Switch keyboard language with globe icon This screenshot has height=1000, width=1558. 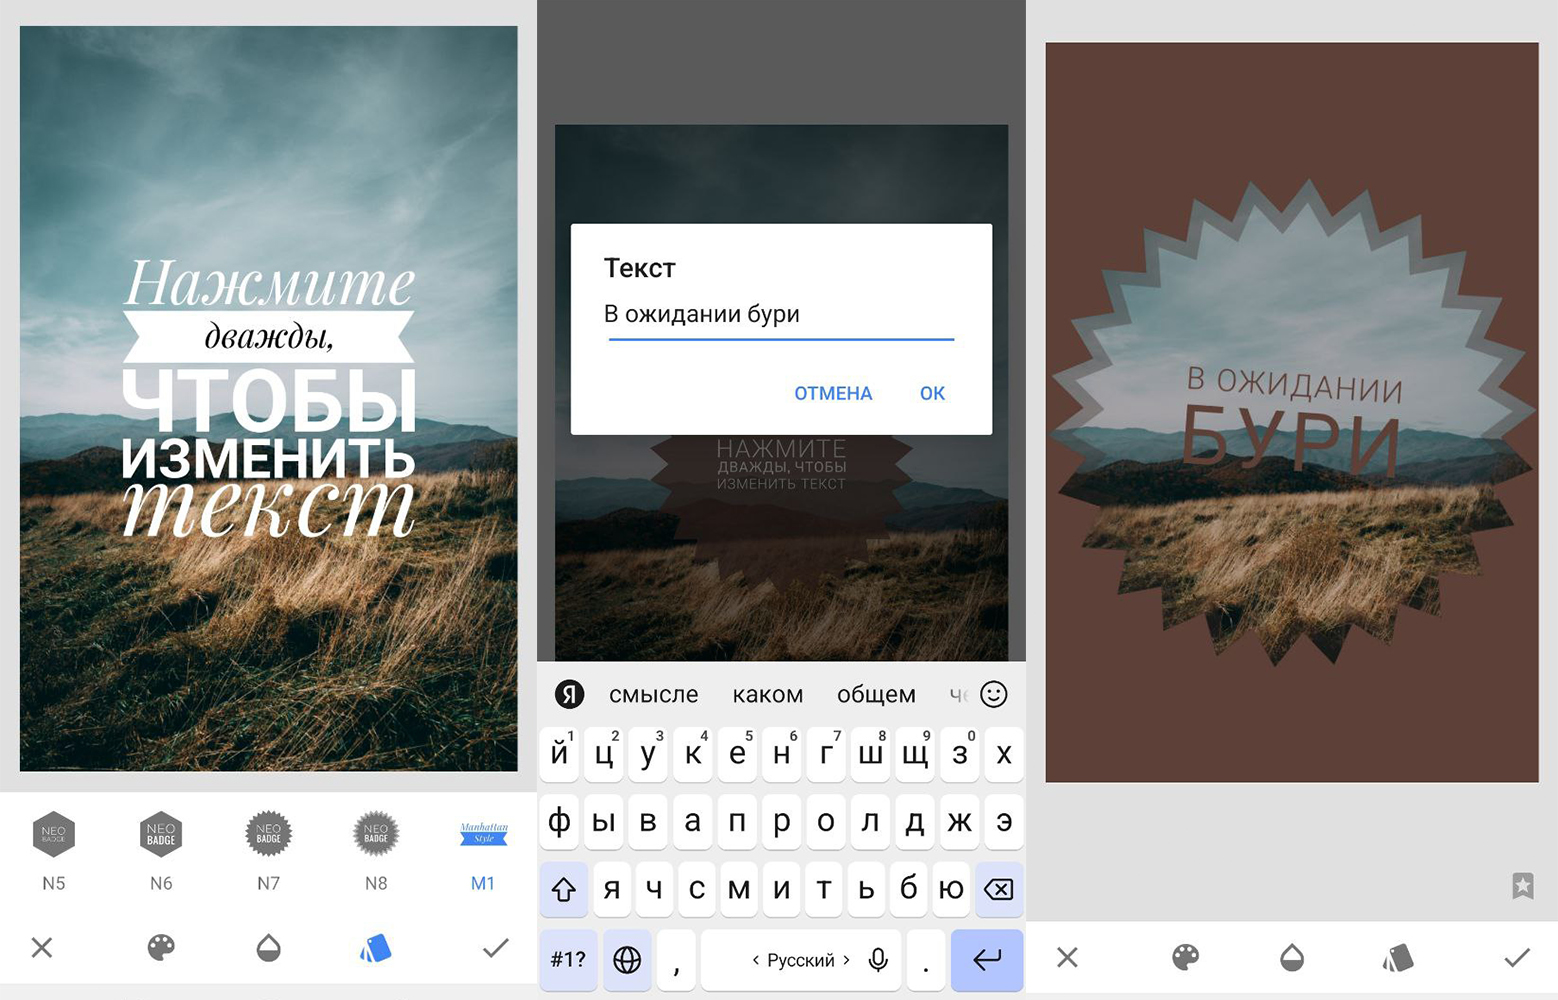tap(627, 960)
